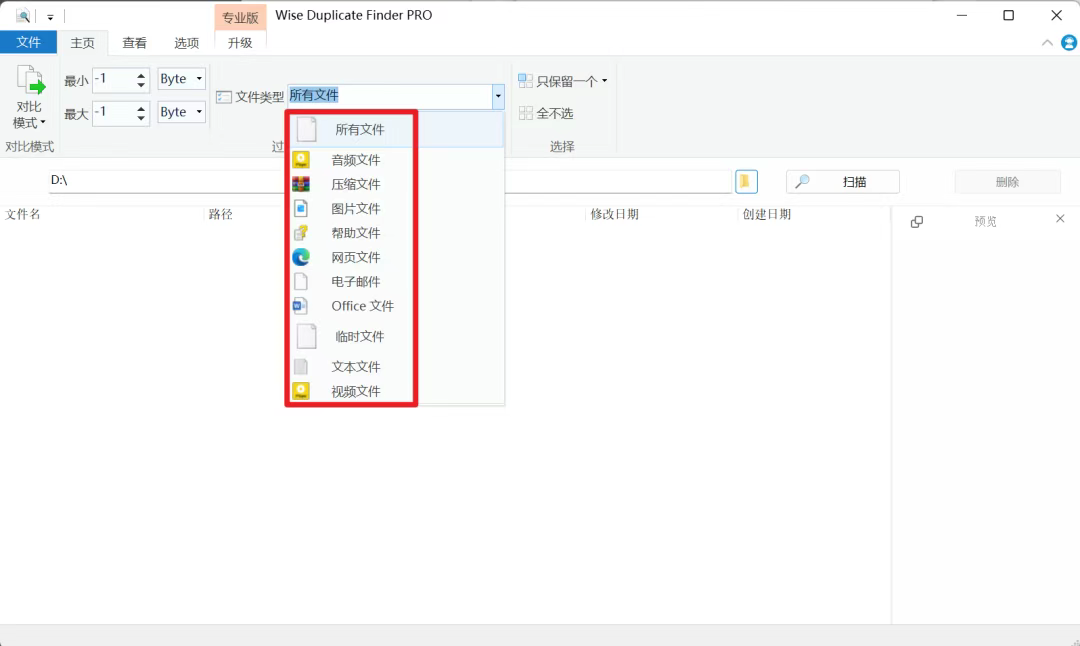This screenshot has width=1080, height=646.
Task: Expand the 只保留一个 dropdown arrow
Action: (x=605, y=81)
